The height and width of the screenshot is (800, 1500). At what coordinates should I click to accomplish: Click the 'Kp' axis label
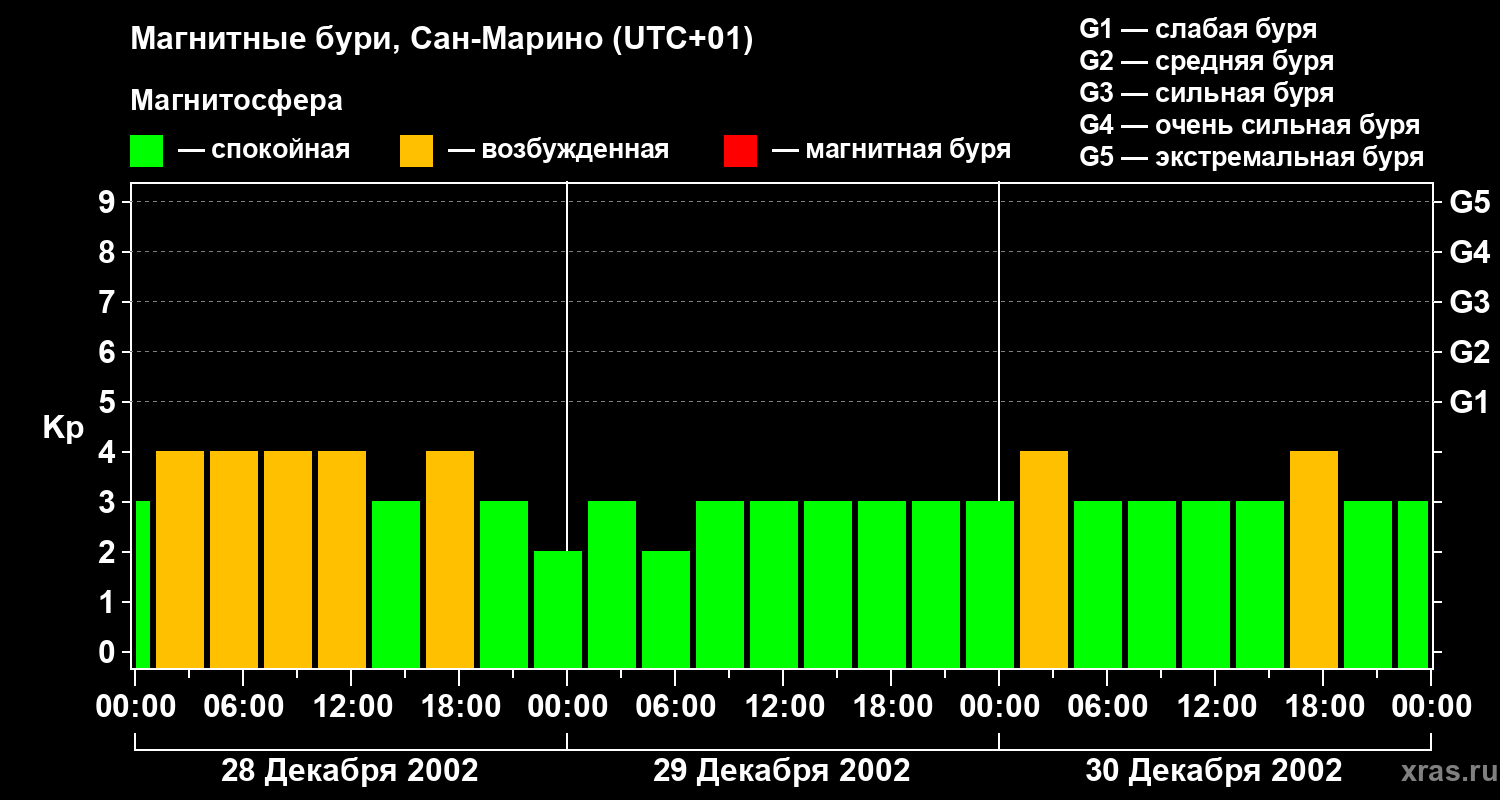pyautogui.click(x=62, y=428)
